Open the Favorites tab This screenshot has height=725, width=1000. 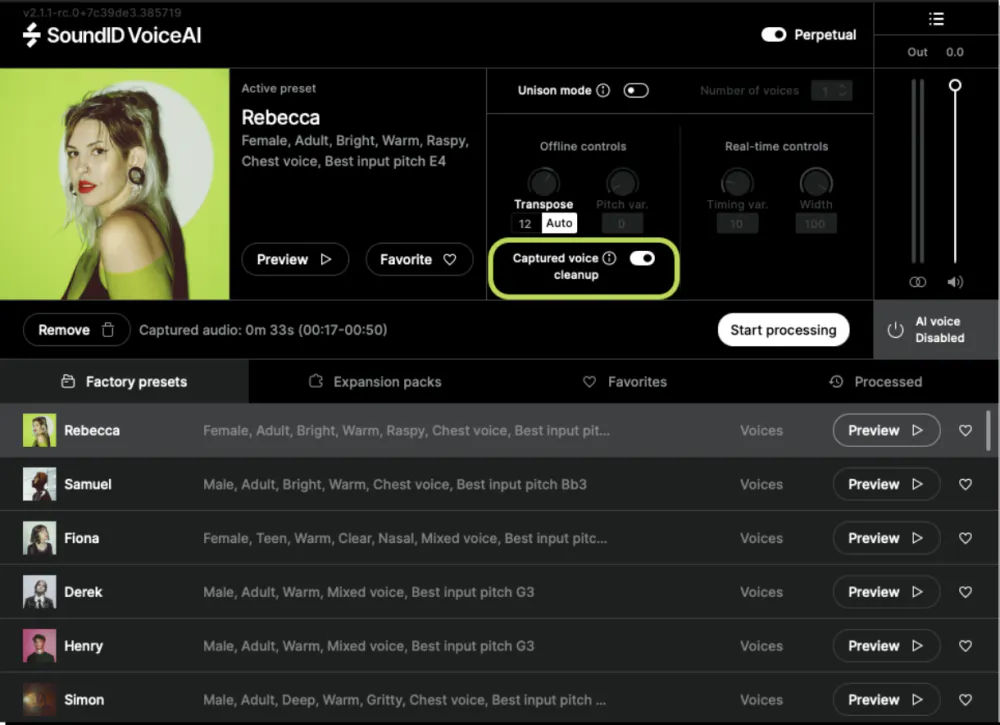point(625,381)
